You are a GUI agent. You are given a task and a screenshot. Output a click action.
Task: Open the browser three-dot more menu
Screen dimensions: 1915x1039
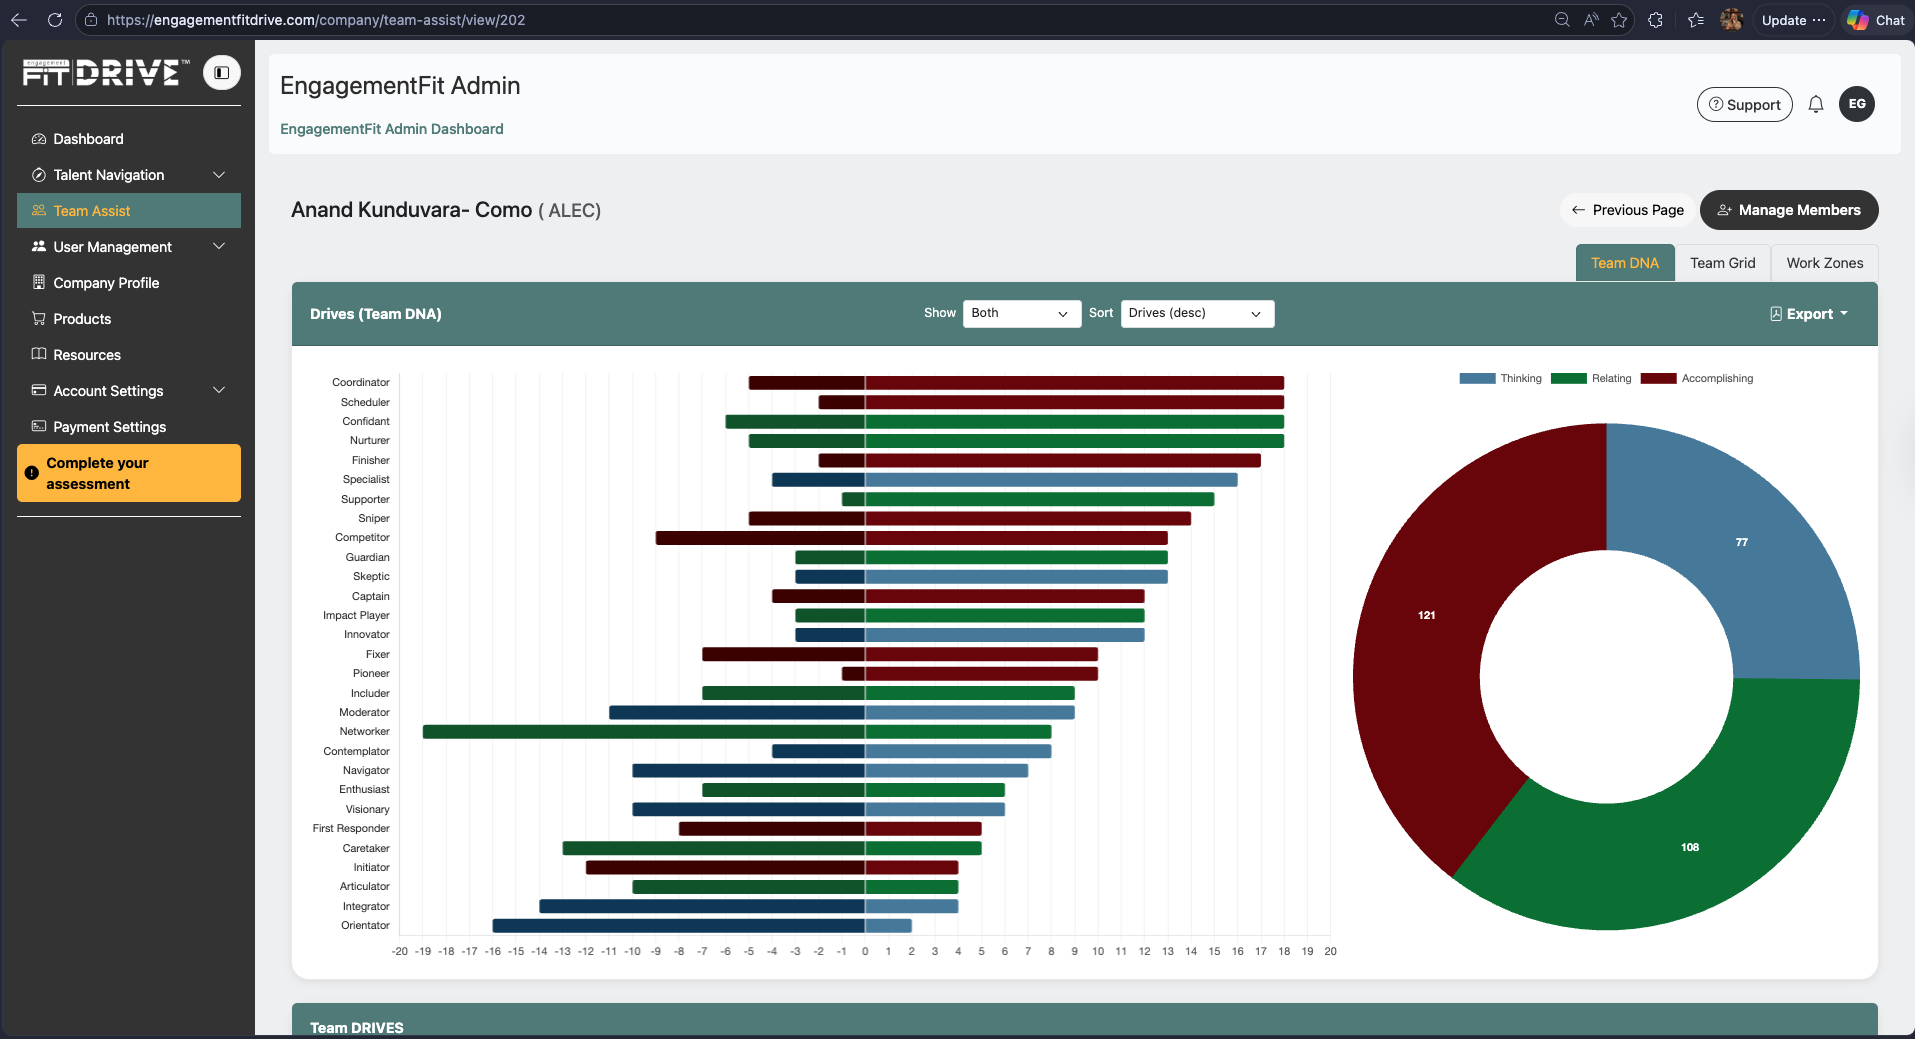pos(1819,20)
